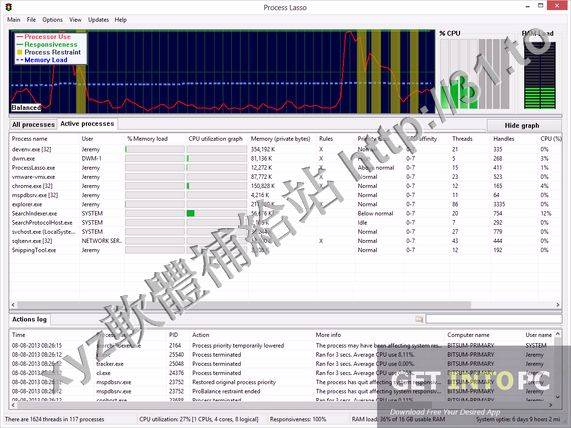Sort by Process name column header

(29, 139)
